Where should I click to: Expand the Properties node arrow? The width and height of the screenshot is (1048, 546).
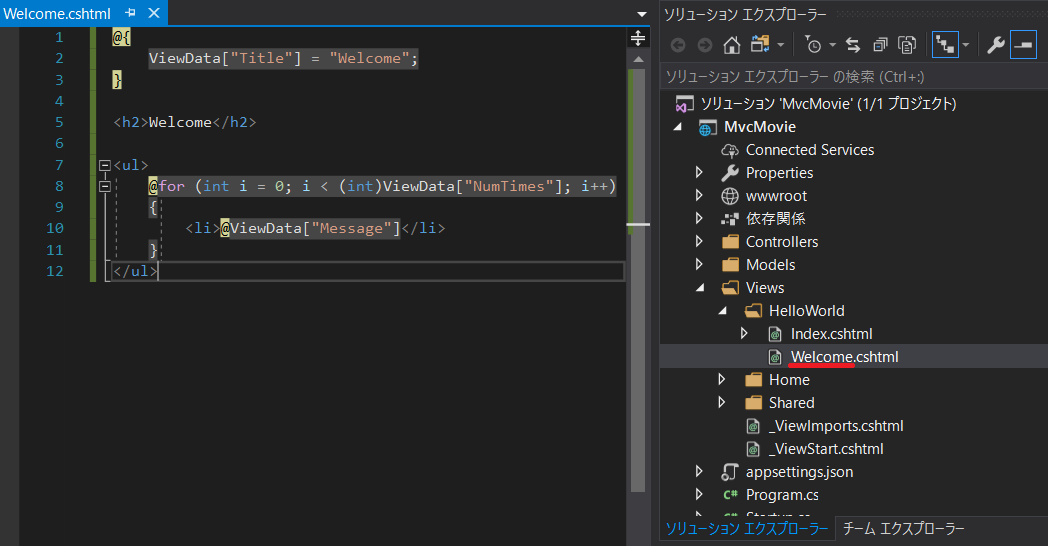700,173
